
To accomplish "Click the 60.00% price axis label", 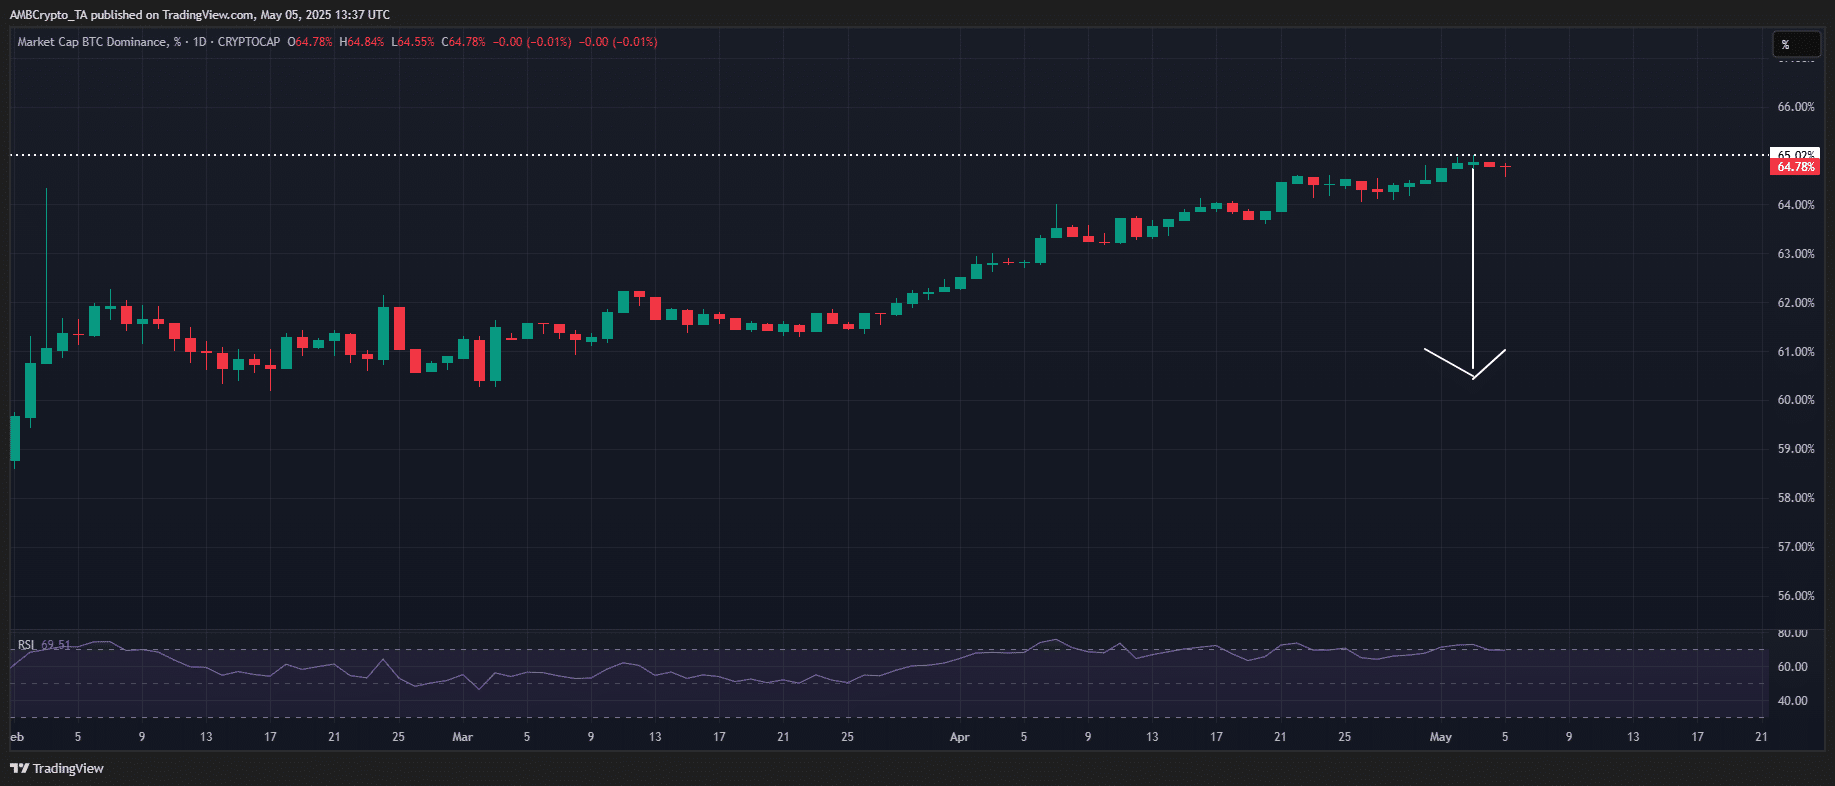I will 1796,400.
